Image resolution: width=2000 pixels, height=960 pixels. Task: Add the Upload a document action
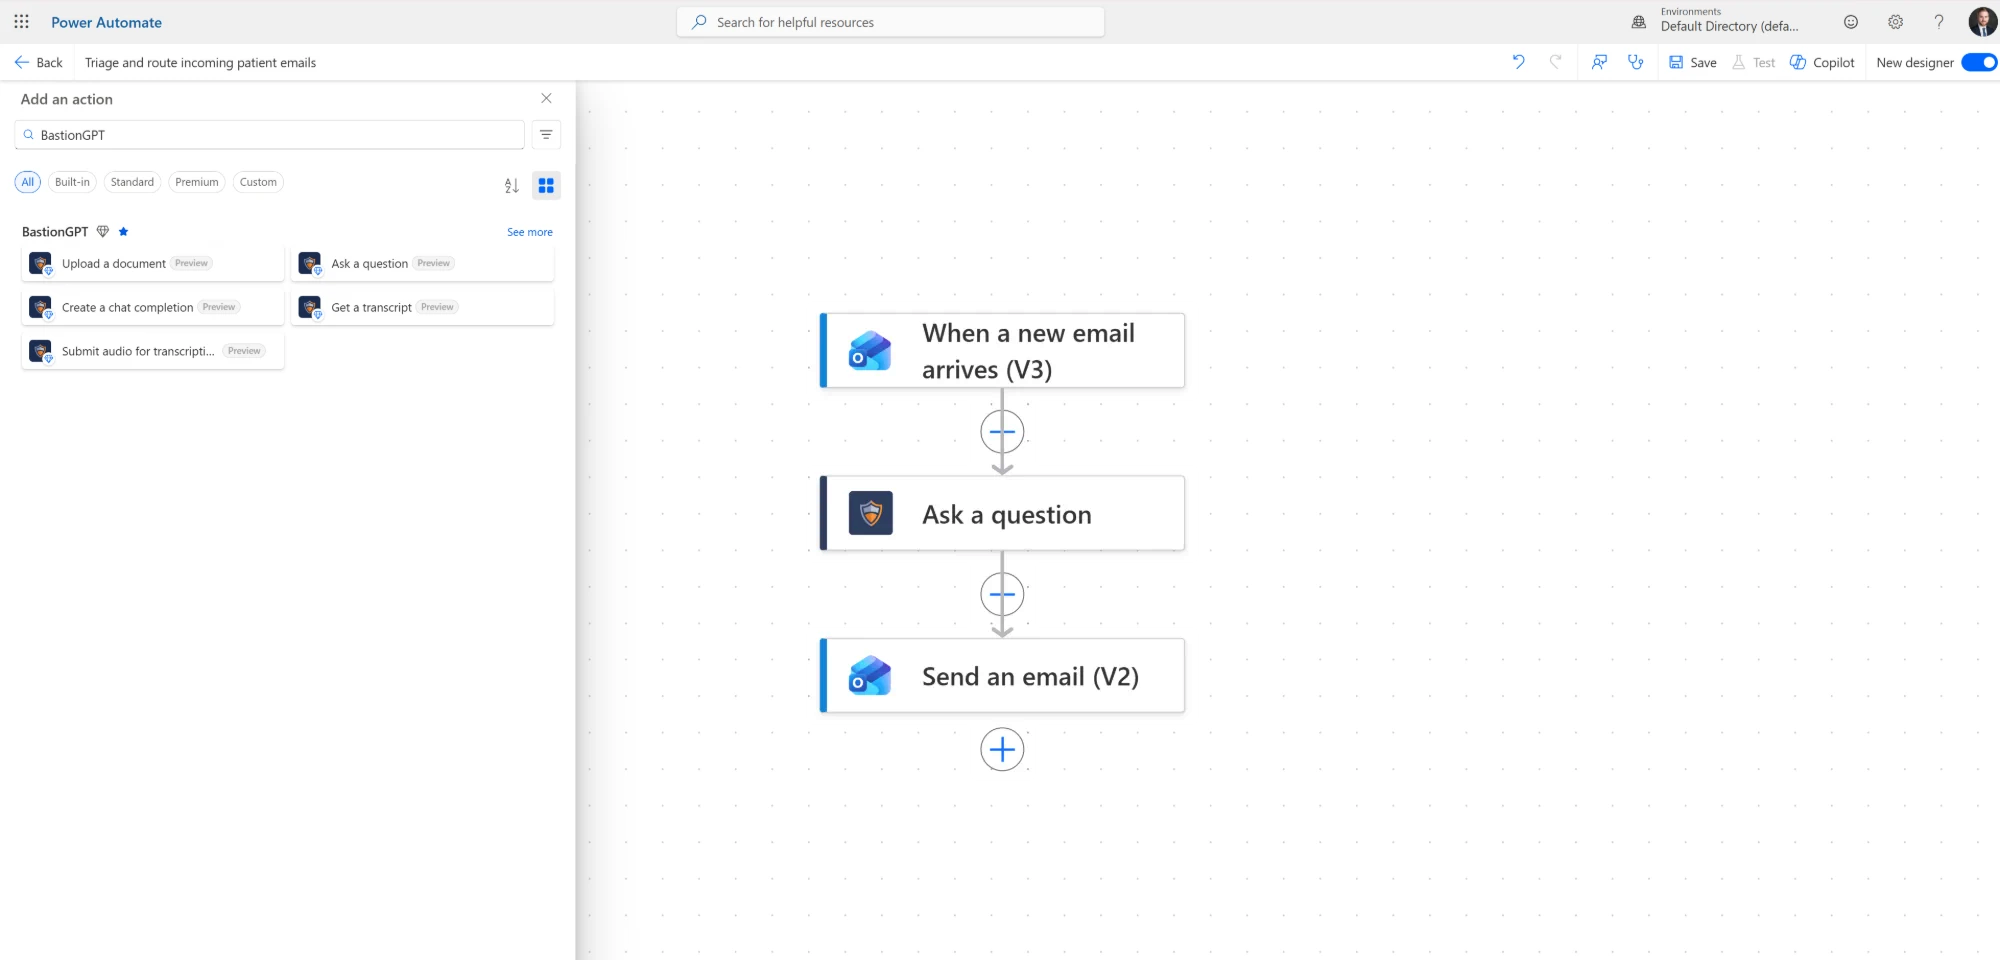pos(153,264)
